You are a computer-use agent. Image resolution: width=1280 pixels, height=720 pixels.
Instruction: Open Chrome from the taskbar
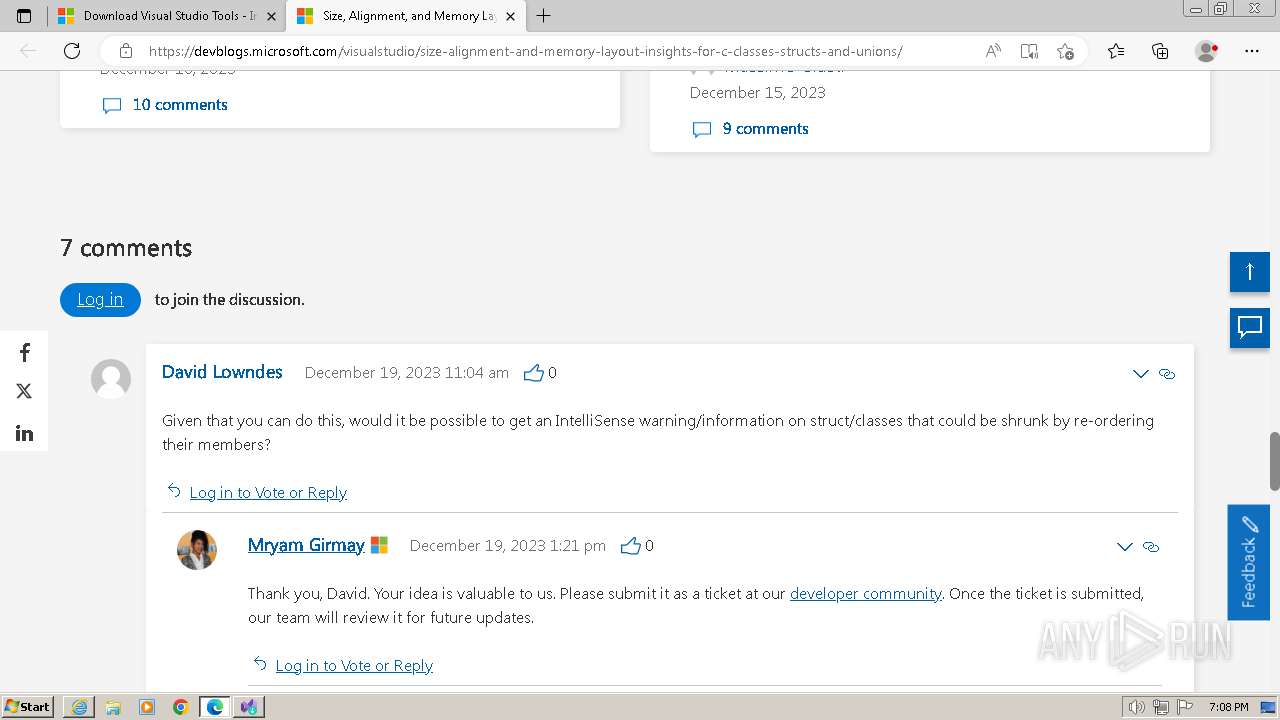point(180,707)
